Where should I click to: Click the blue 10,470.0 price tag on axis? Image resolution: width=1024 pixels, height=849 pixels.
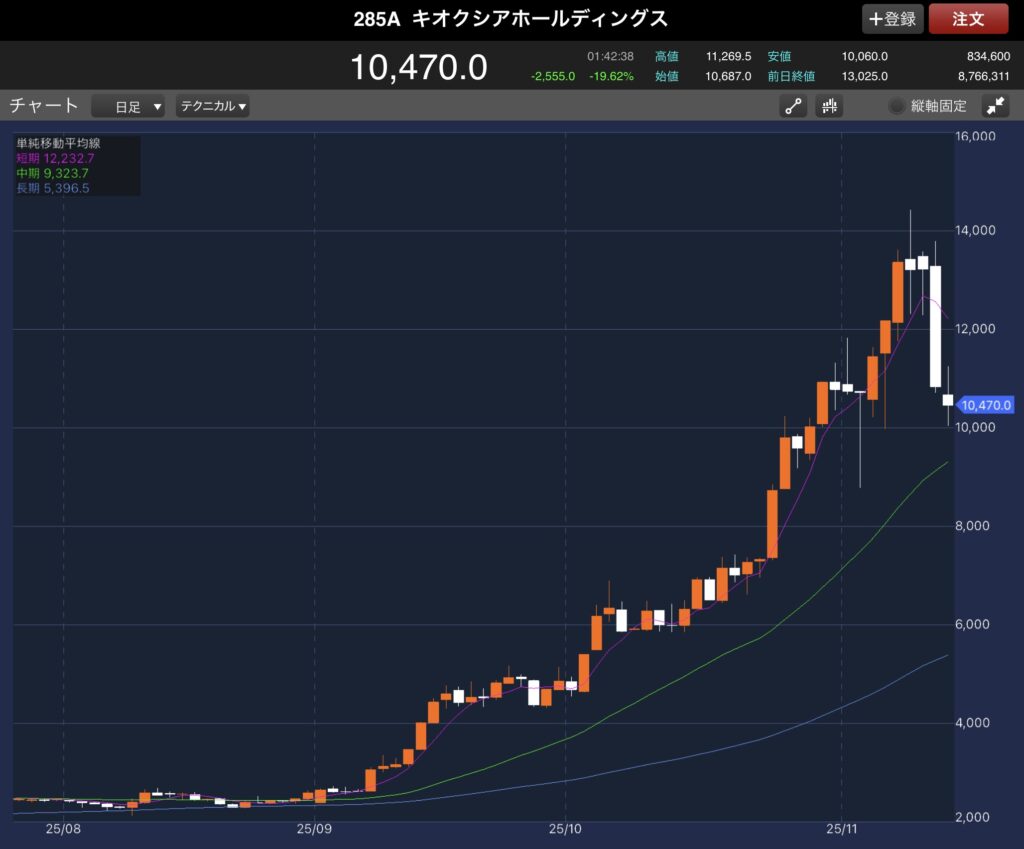tap(987, 405)
